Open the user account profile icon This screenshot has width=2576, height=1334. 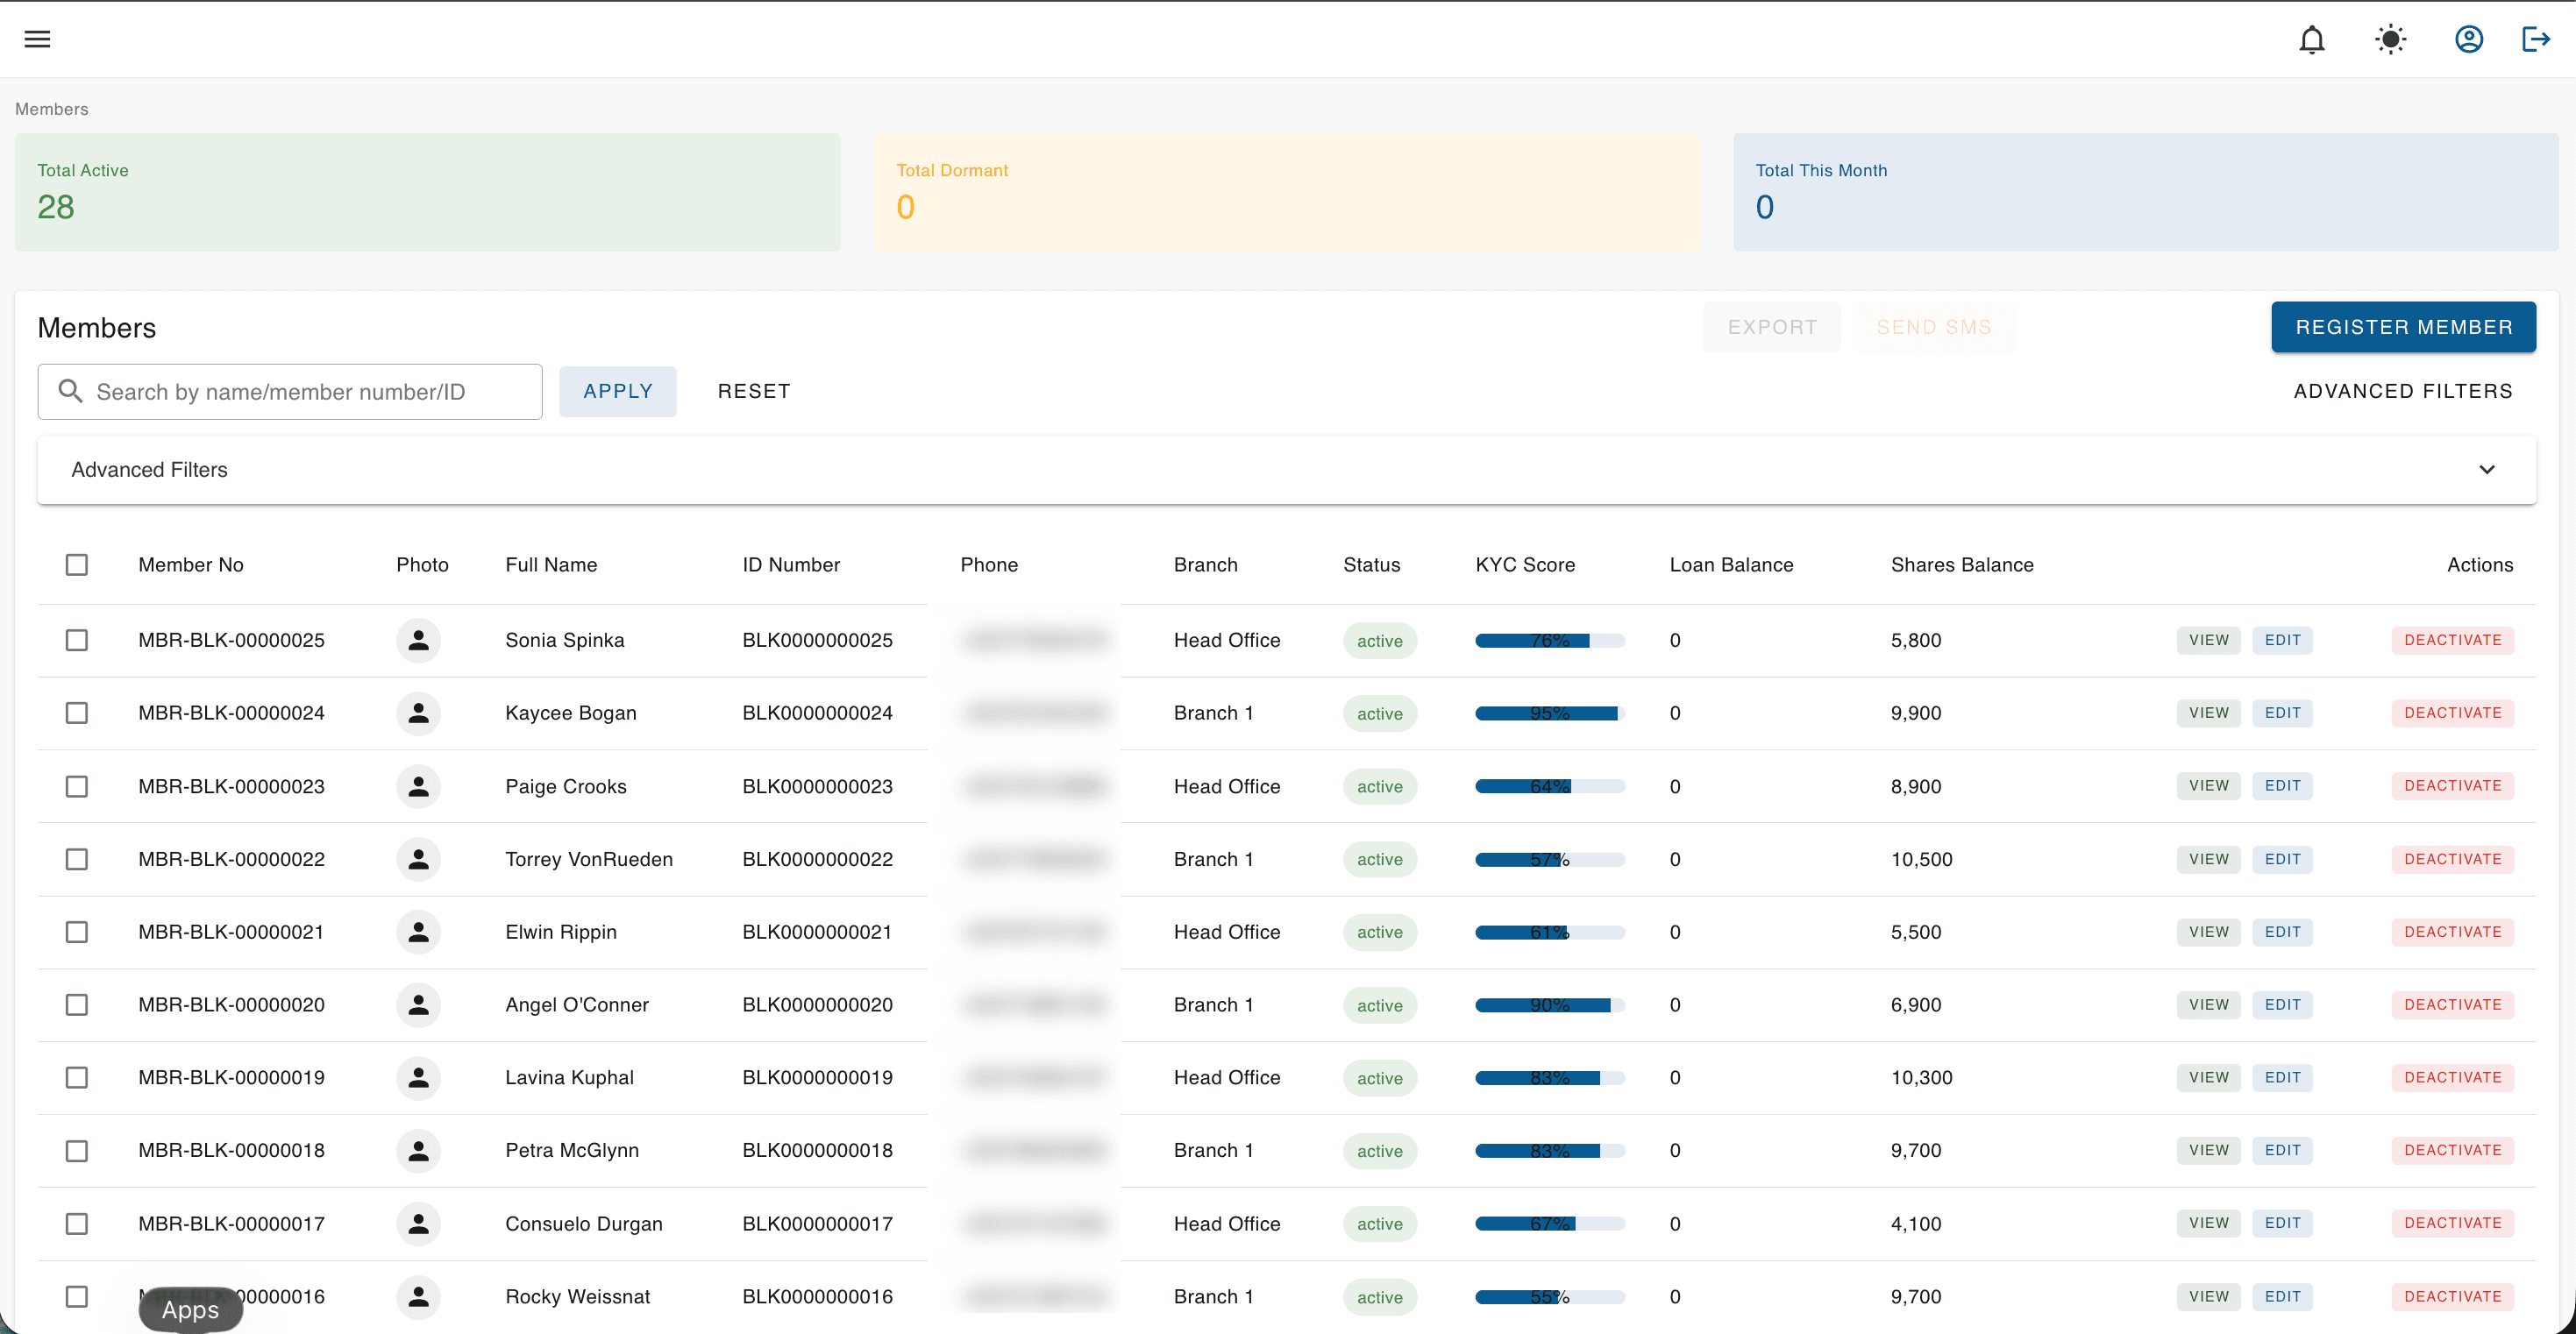2468,39
